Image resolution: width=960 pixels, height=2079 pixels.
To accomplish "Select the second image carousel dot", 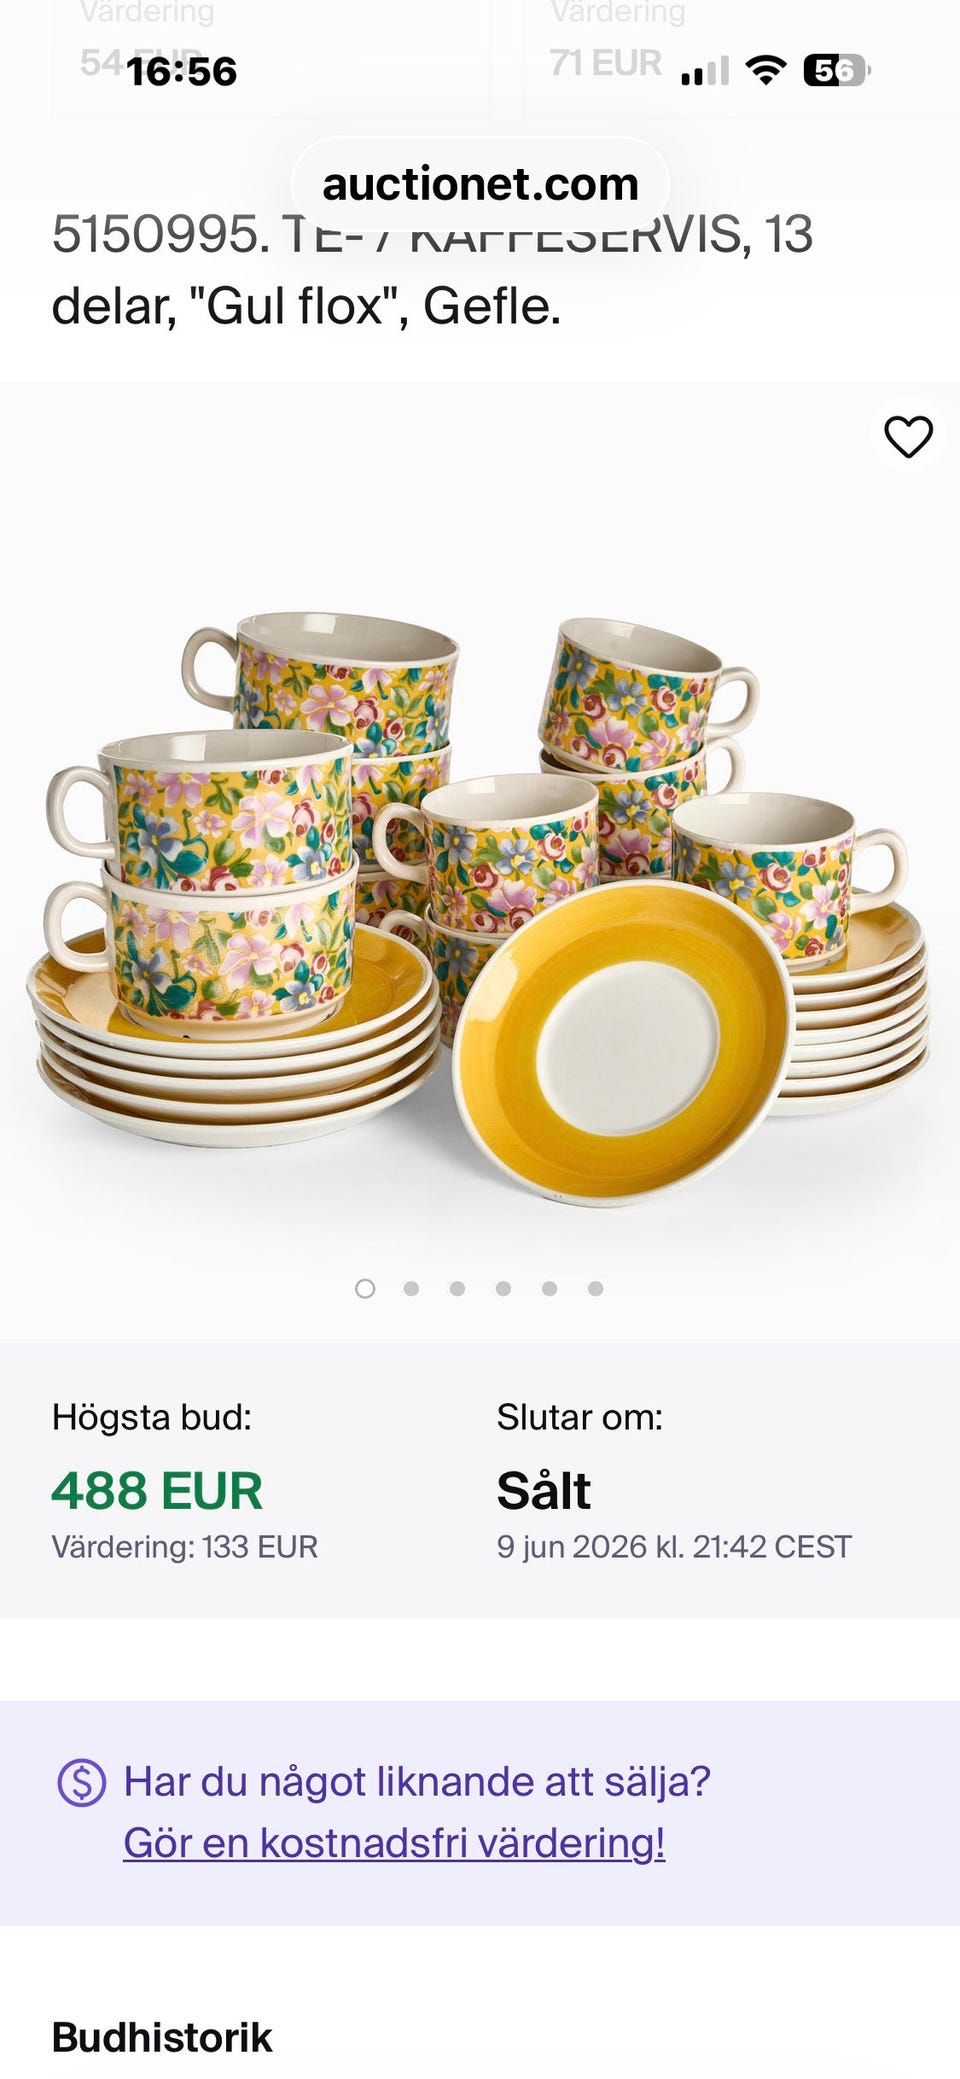I will [x=411, y=1288].
